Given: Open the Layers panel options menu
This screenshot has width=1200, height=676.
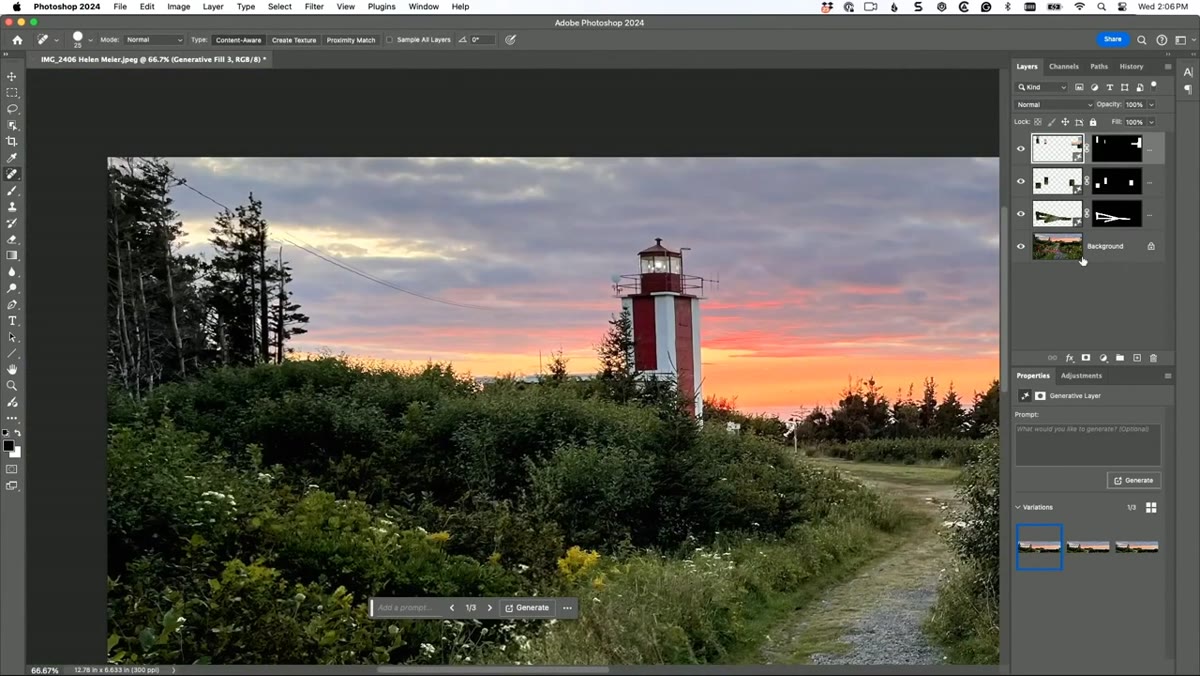Looking at the screenshot, I should click(x=1167, y=67).
